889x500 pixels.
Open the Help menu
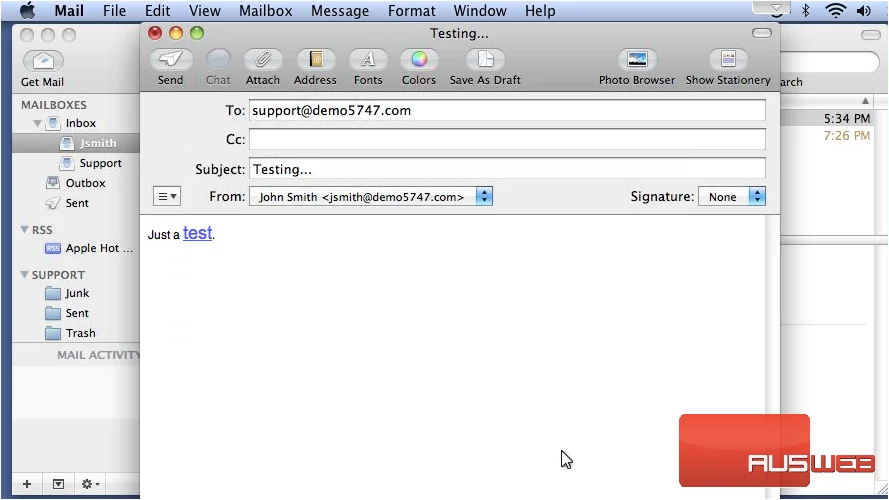540,11
